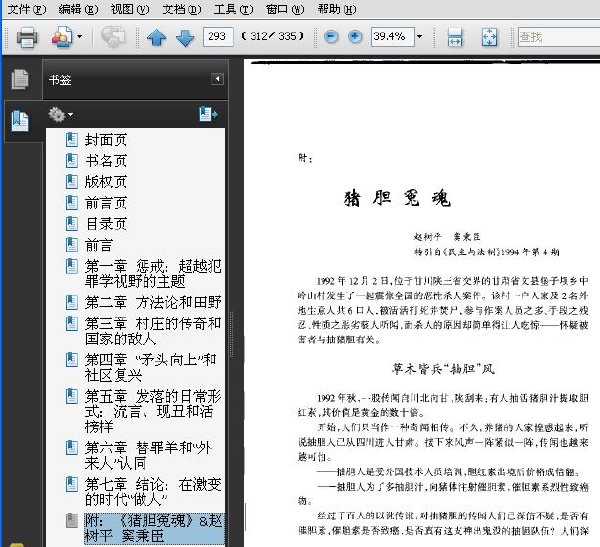Click bookmark icon beside 第一章
This screenshot has height=547, width=600.
[x=72, y=266]
